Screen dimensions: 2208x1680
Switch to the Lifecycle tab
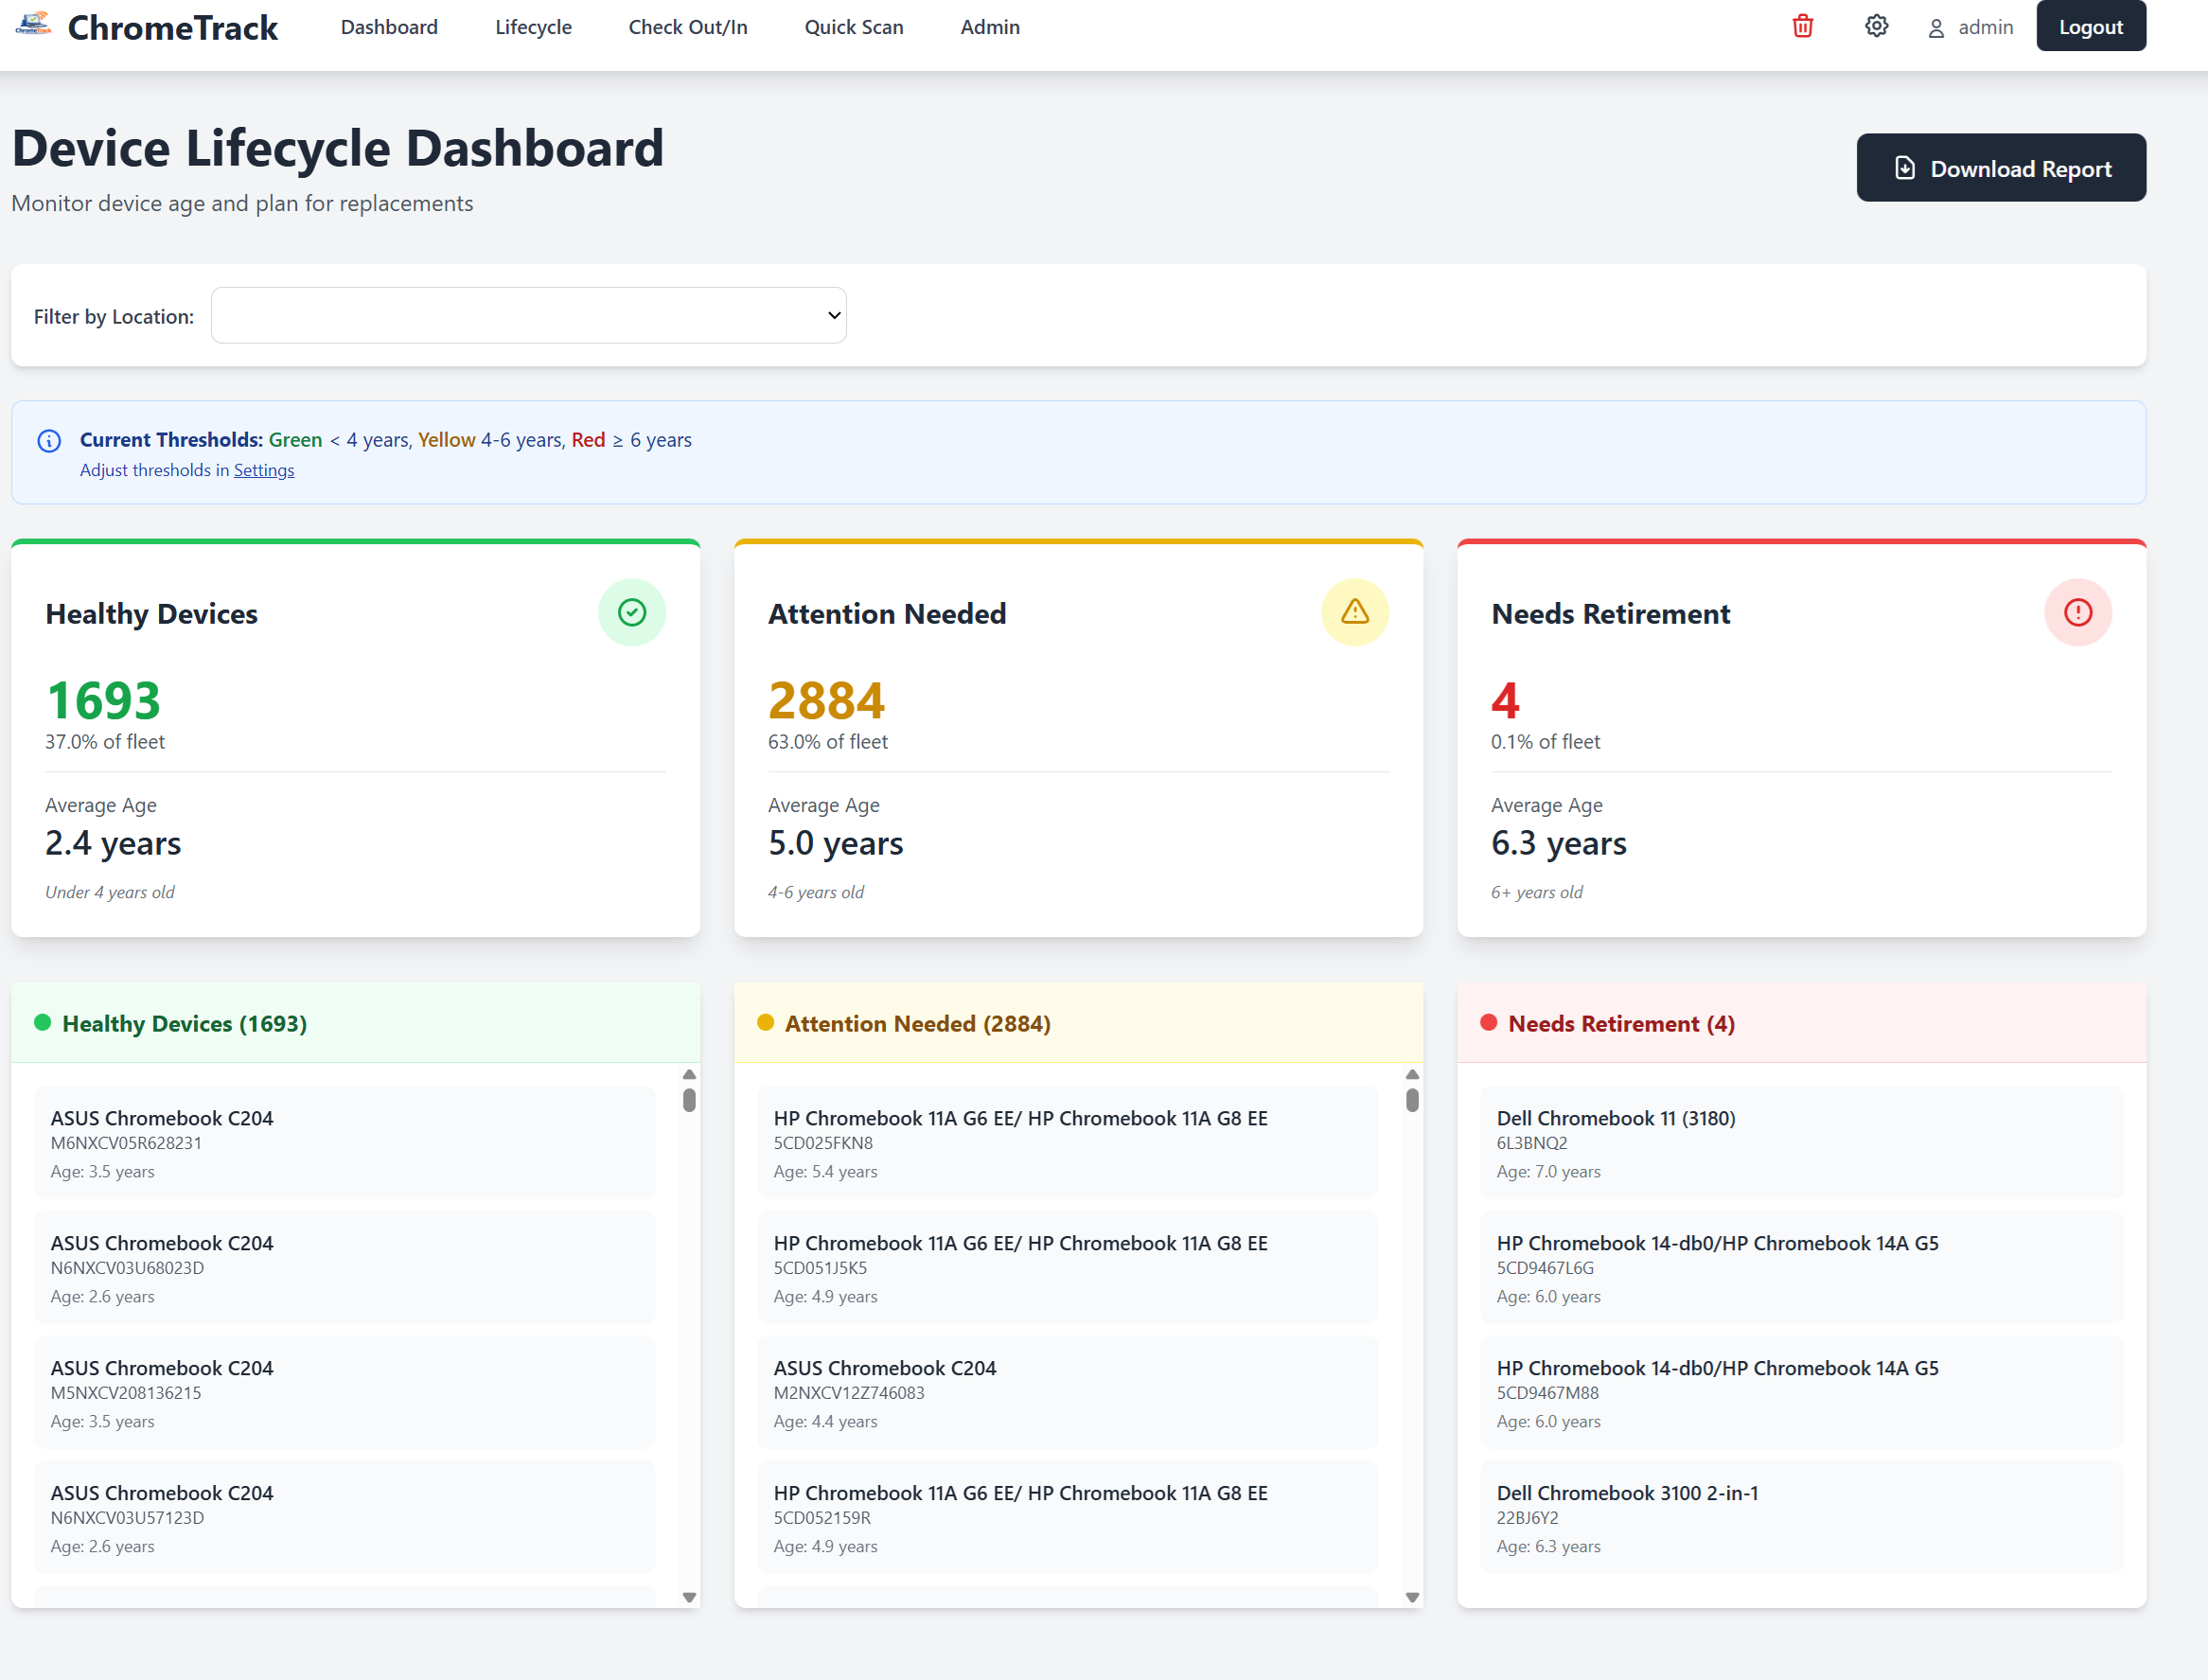pos(532,27)
